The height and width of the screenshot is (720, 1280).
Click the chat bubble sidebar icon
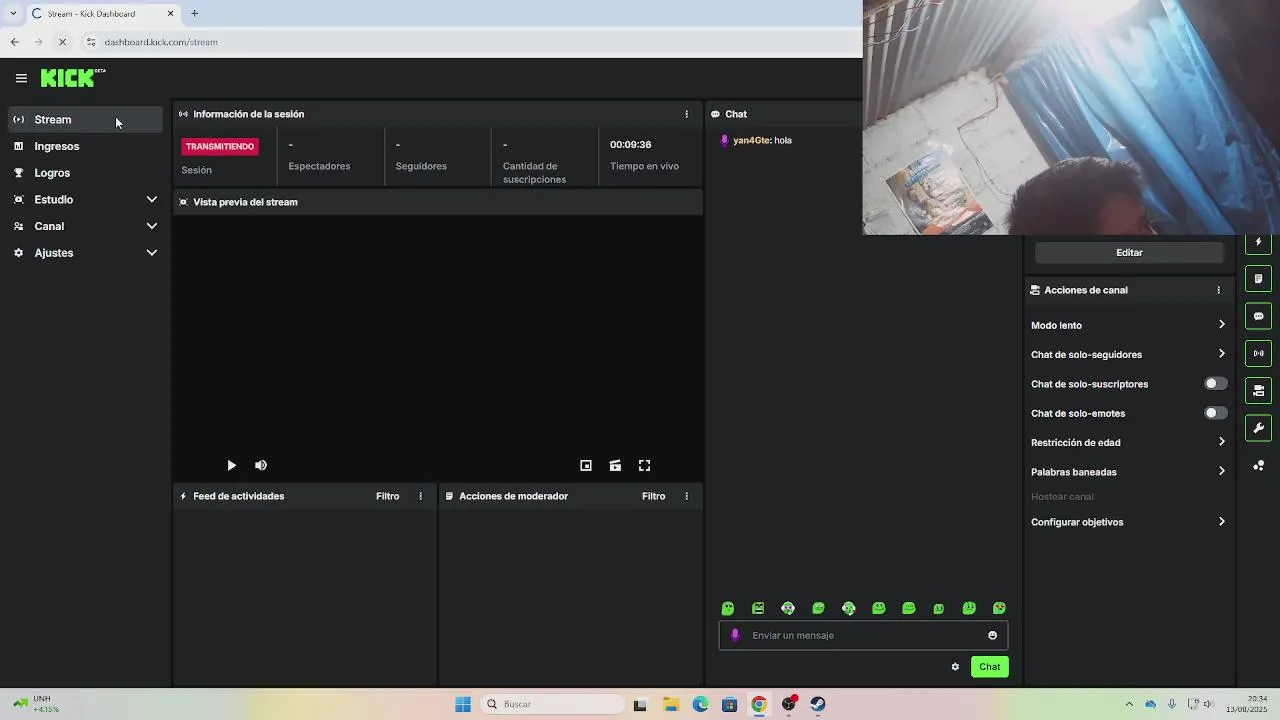click(1258, 316)
